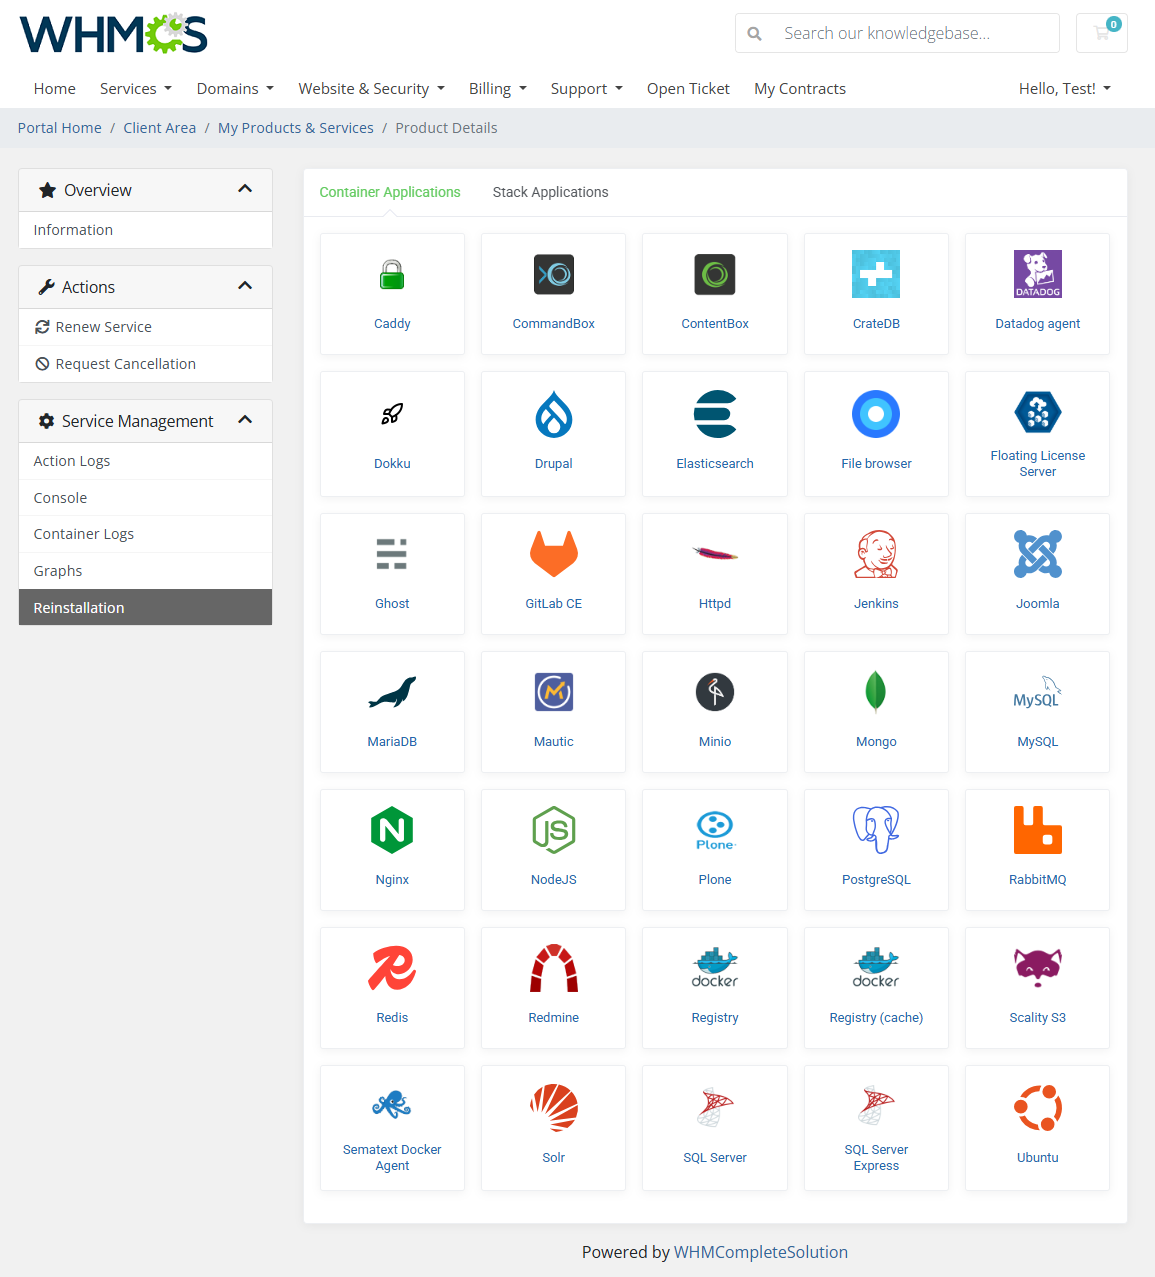The image size is (1155, 1277).
Task: Select the Ubuntu logo icon
Action: tap(1038, 1108)
